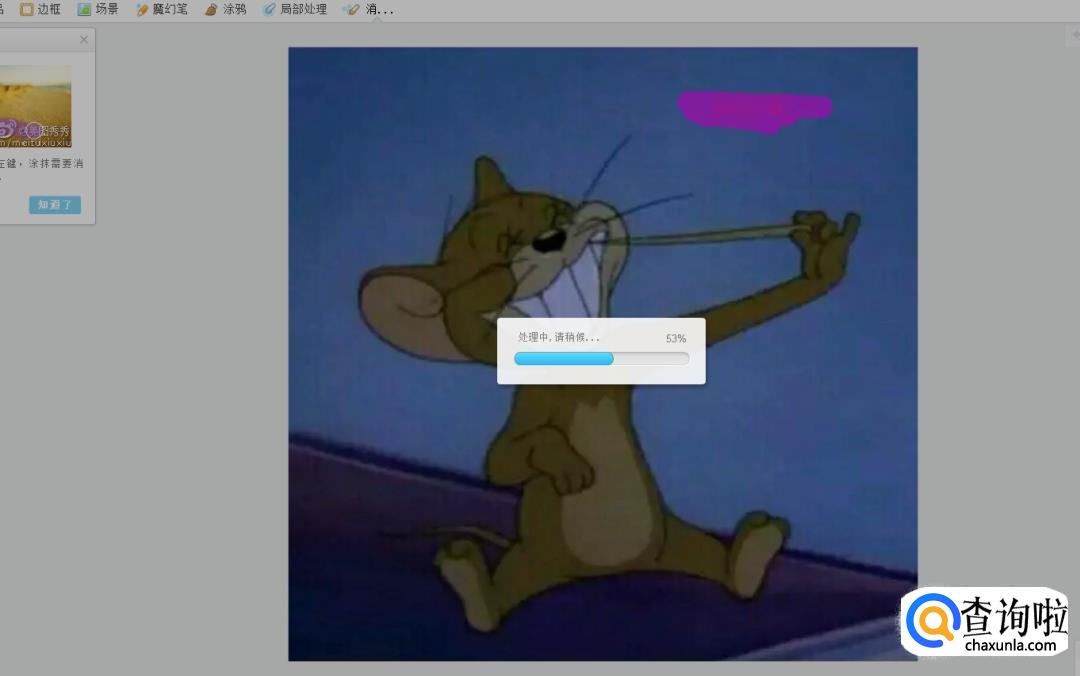The height and width of the screenshot is (676, 1080).
Task: Switch to the 魔幻笔 tab
Action: pos(162,10)
